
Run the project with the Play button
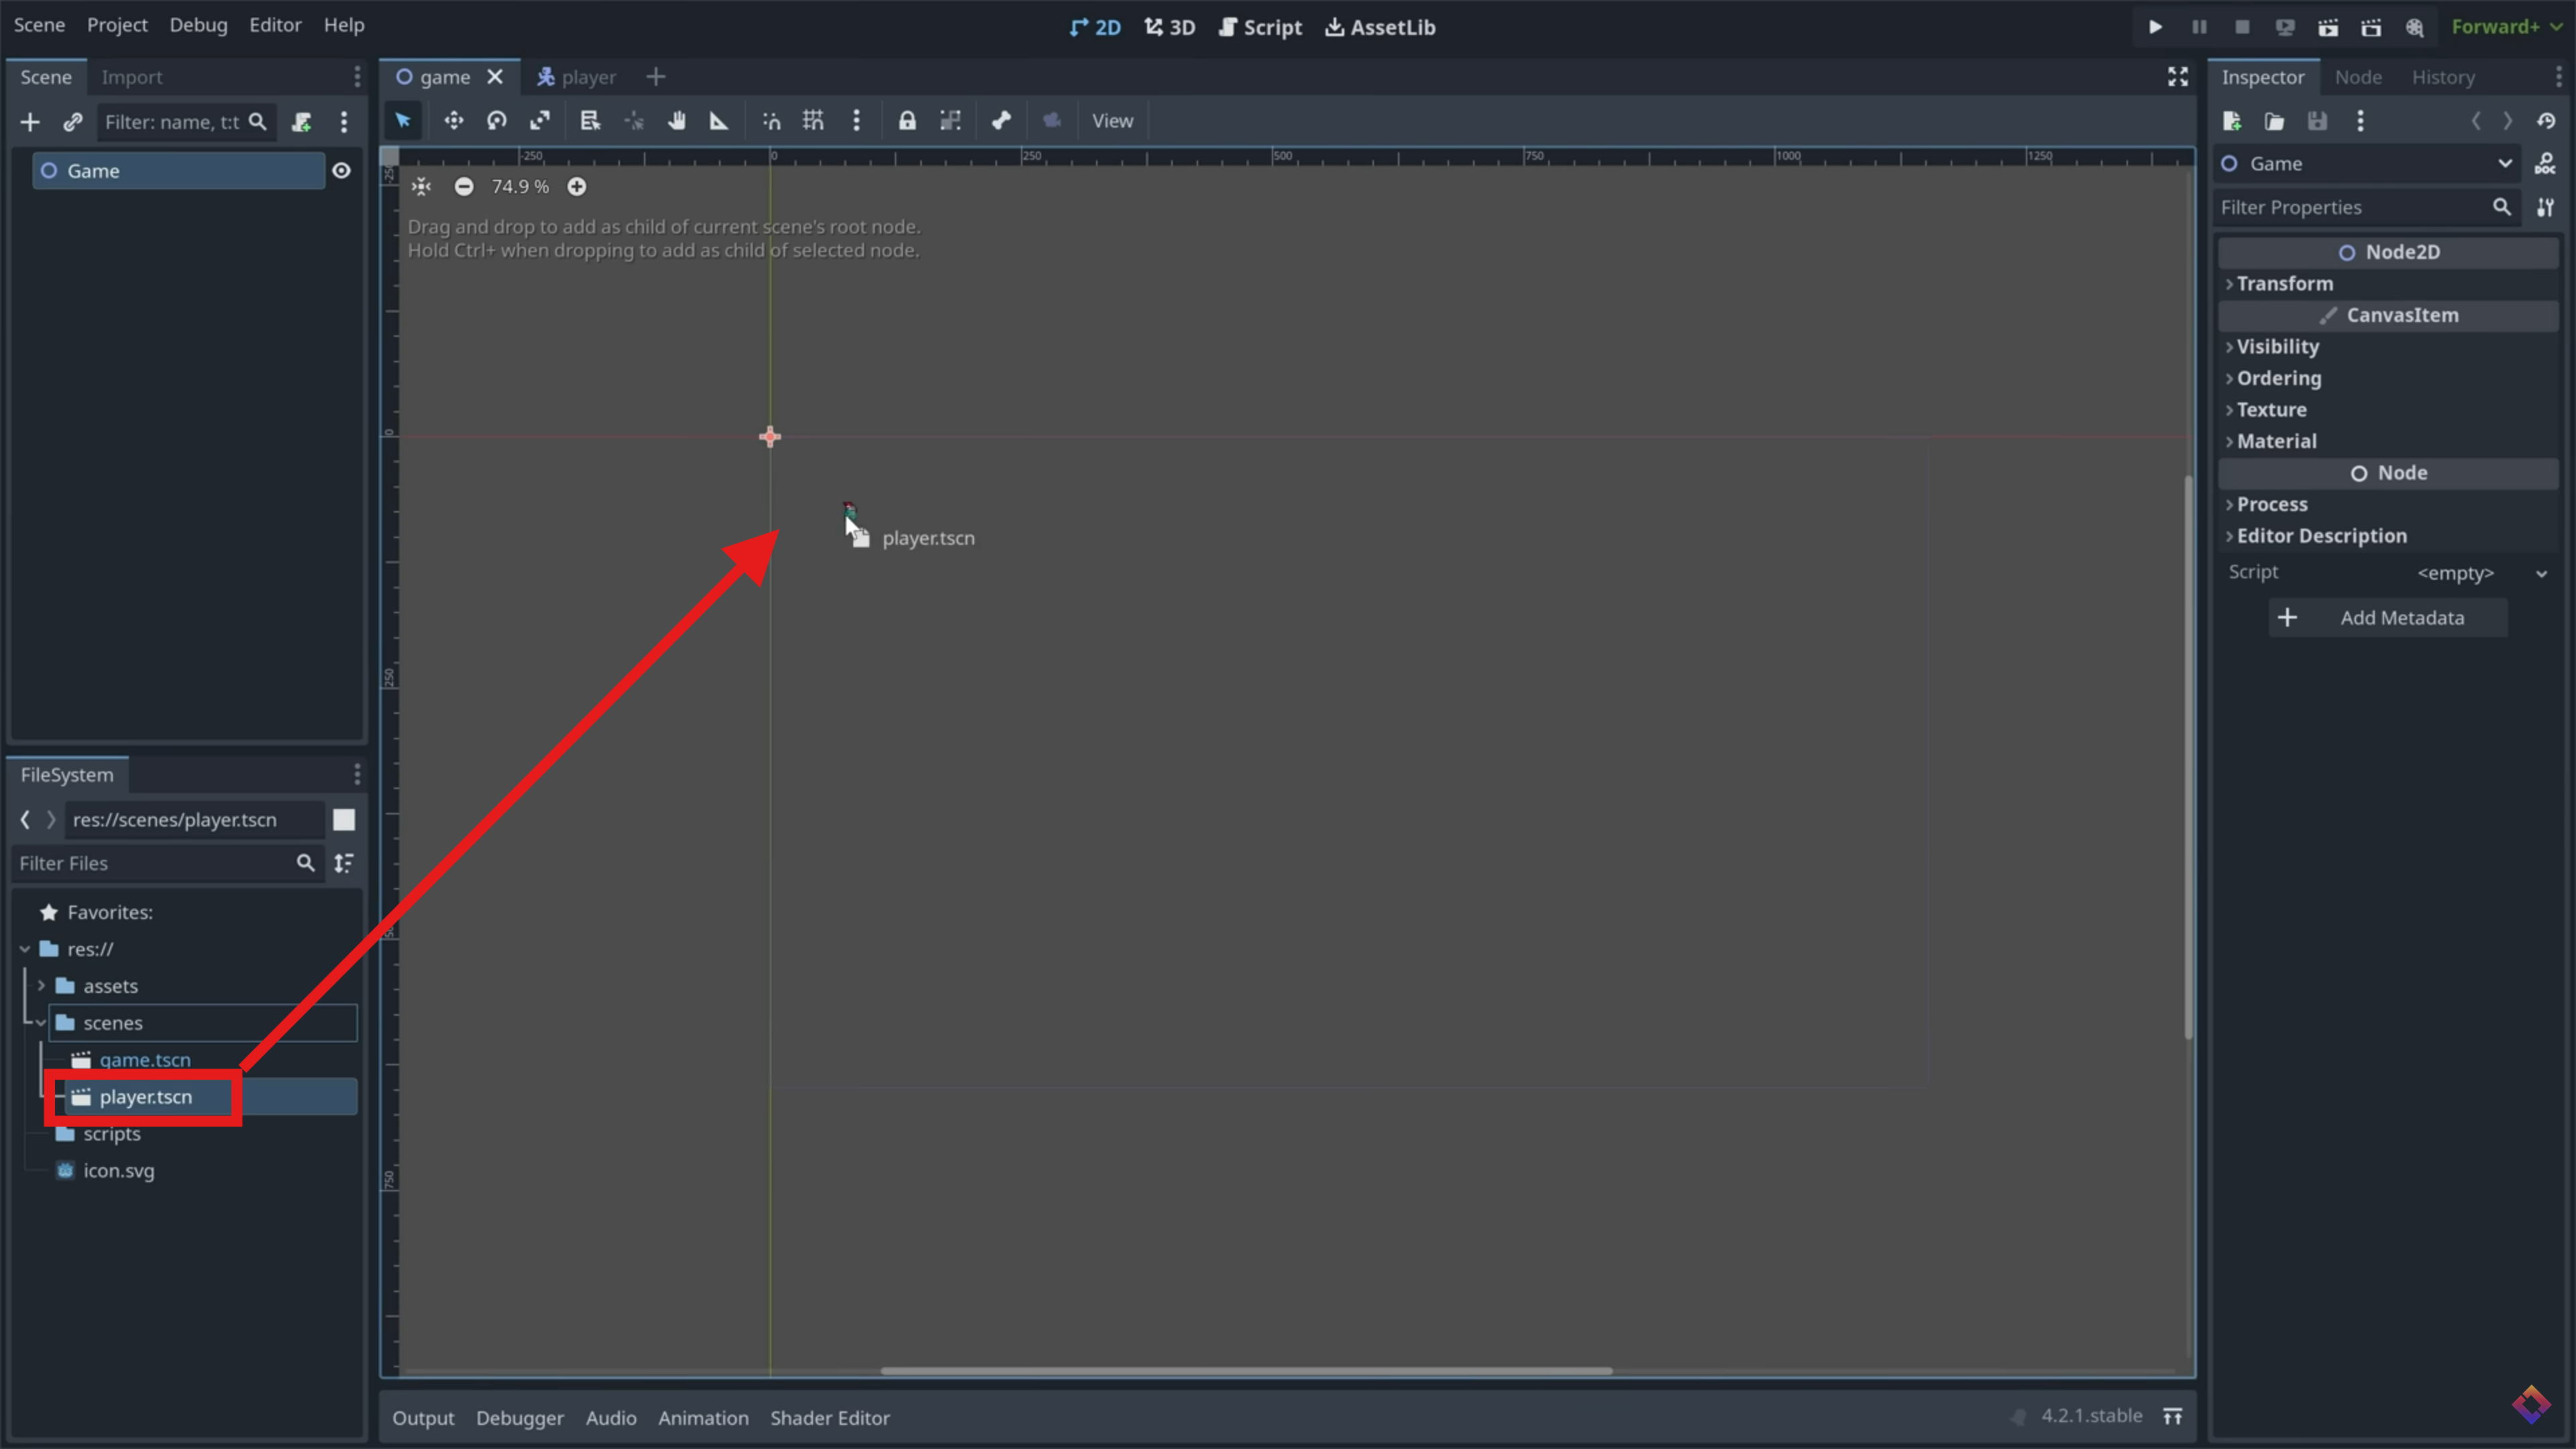coord(2155,27)
